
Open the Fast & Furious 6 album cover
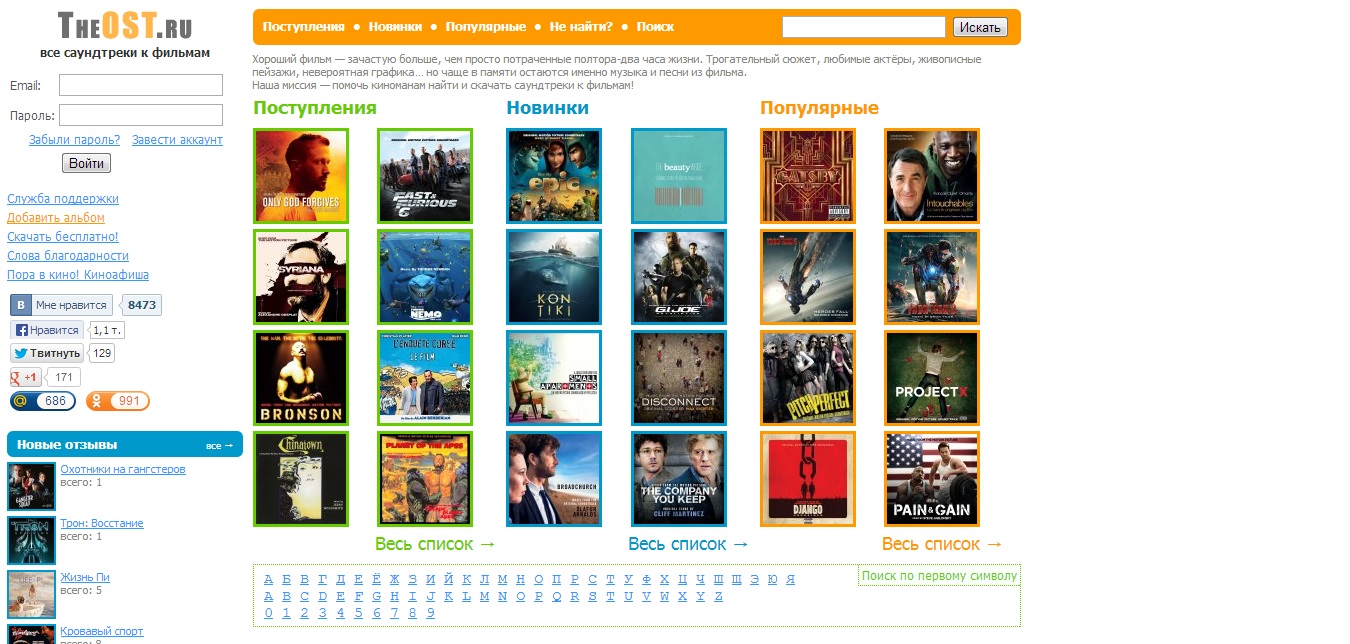pyautogui.click(x=425, y=176)
